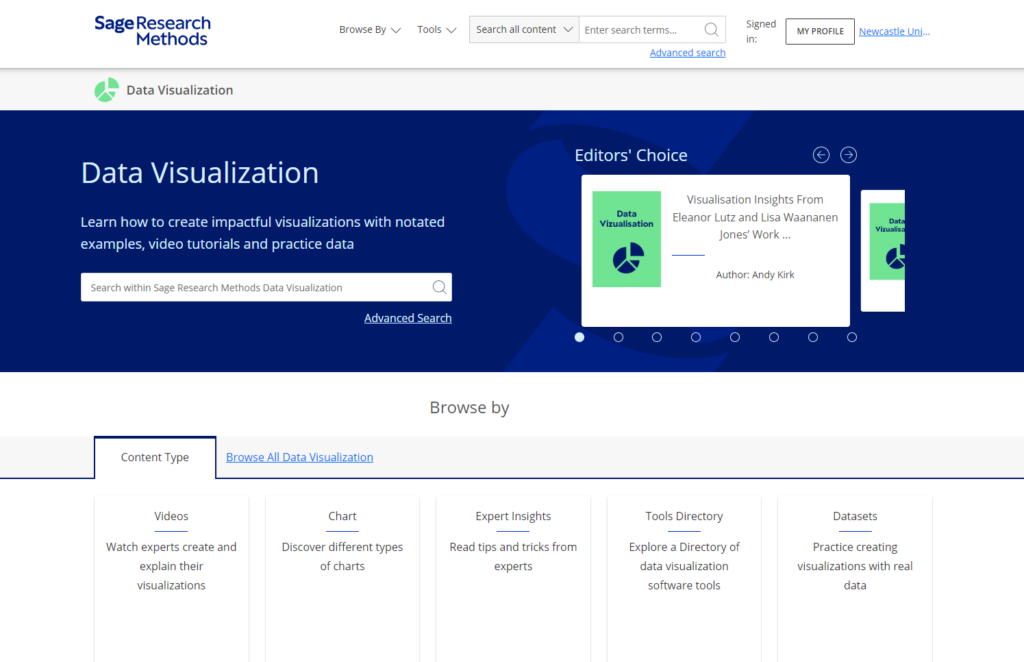Click the magnifier icon in top search bar
The height and width of the screenshot is (662, 1024).
pos(711,30)
